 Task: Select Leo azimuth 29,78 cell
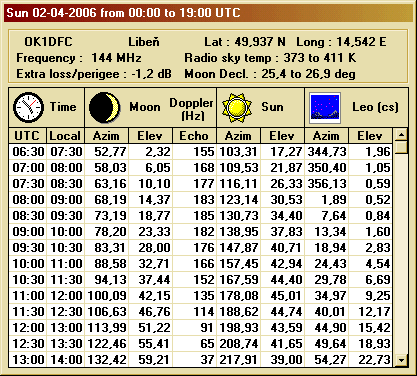coord(326,280)
